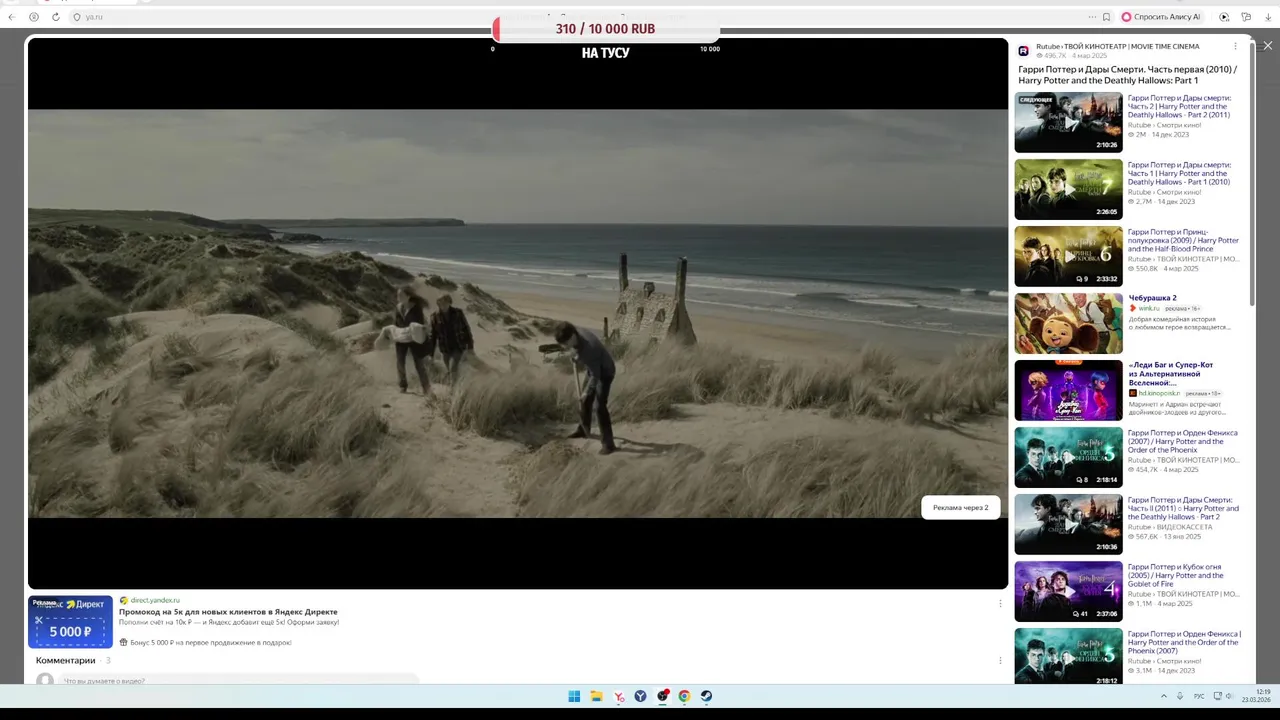Open '«Леди Баг и Супер-Кот из Альтернативной Вселенной' title

(1171, 374)
